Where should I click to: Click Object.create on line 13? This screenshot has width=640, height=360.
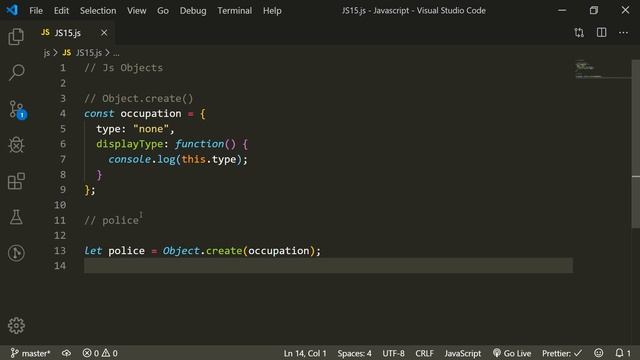pos(202,251)
